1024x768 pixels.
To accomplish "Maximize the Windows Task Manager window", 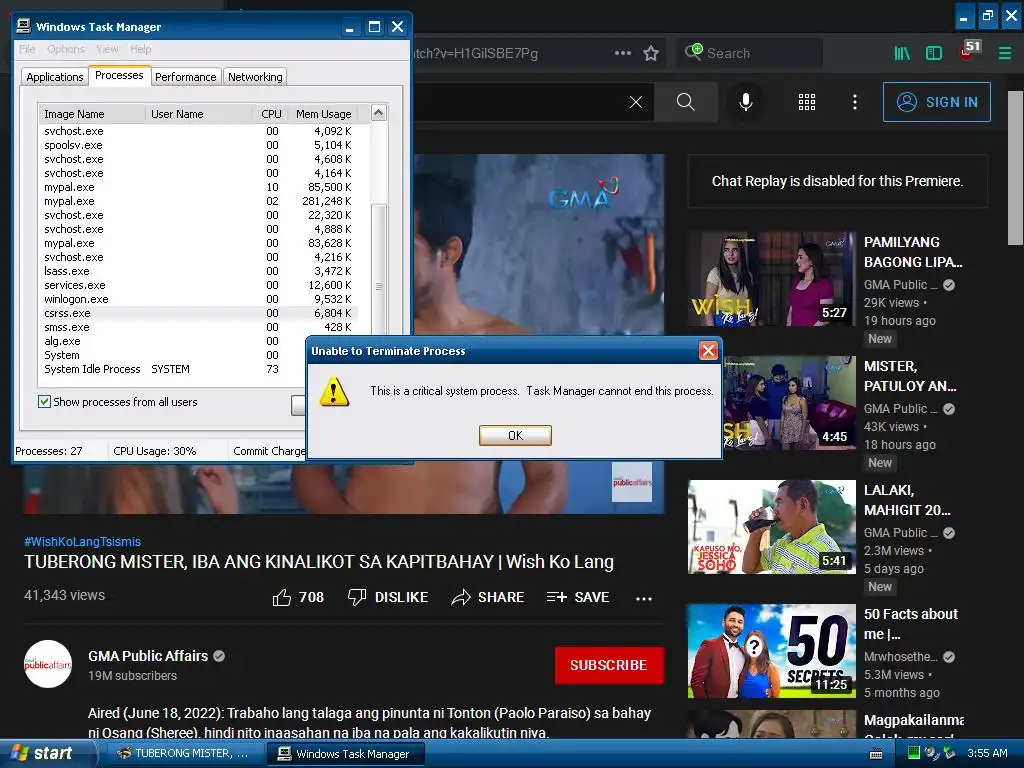I will tap(374, 27).
